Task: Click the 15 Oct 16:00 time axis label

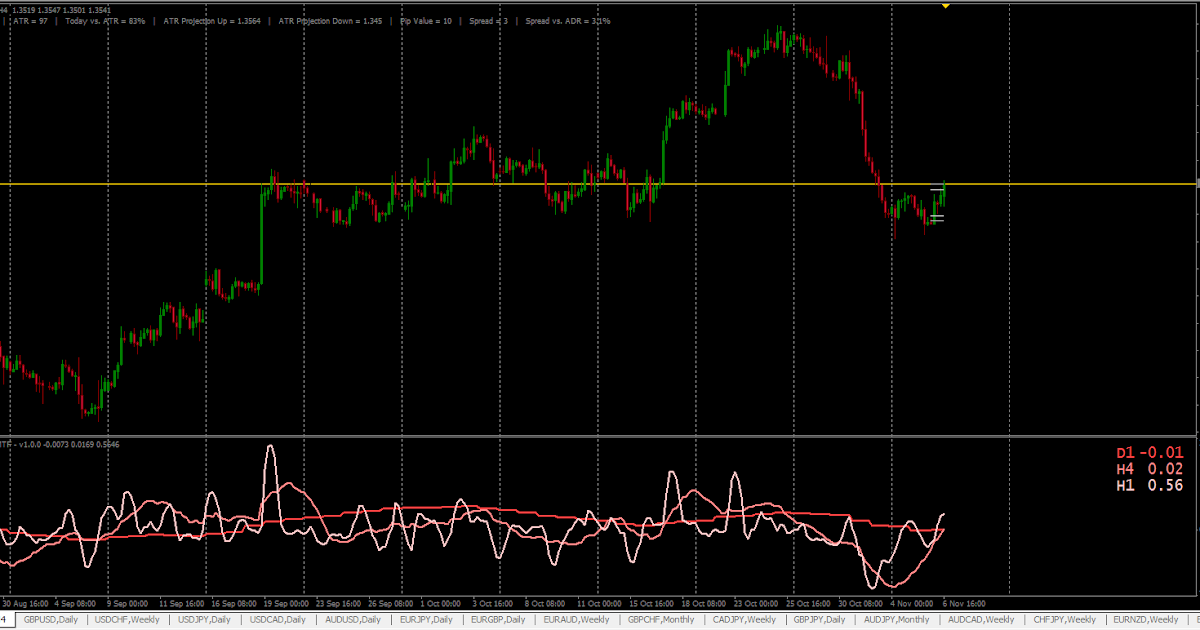Action: point(650,604)
